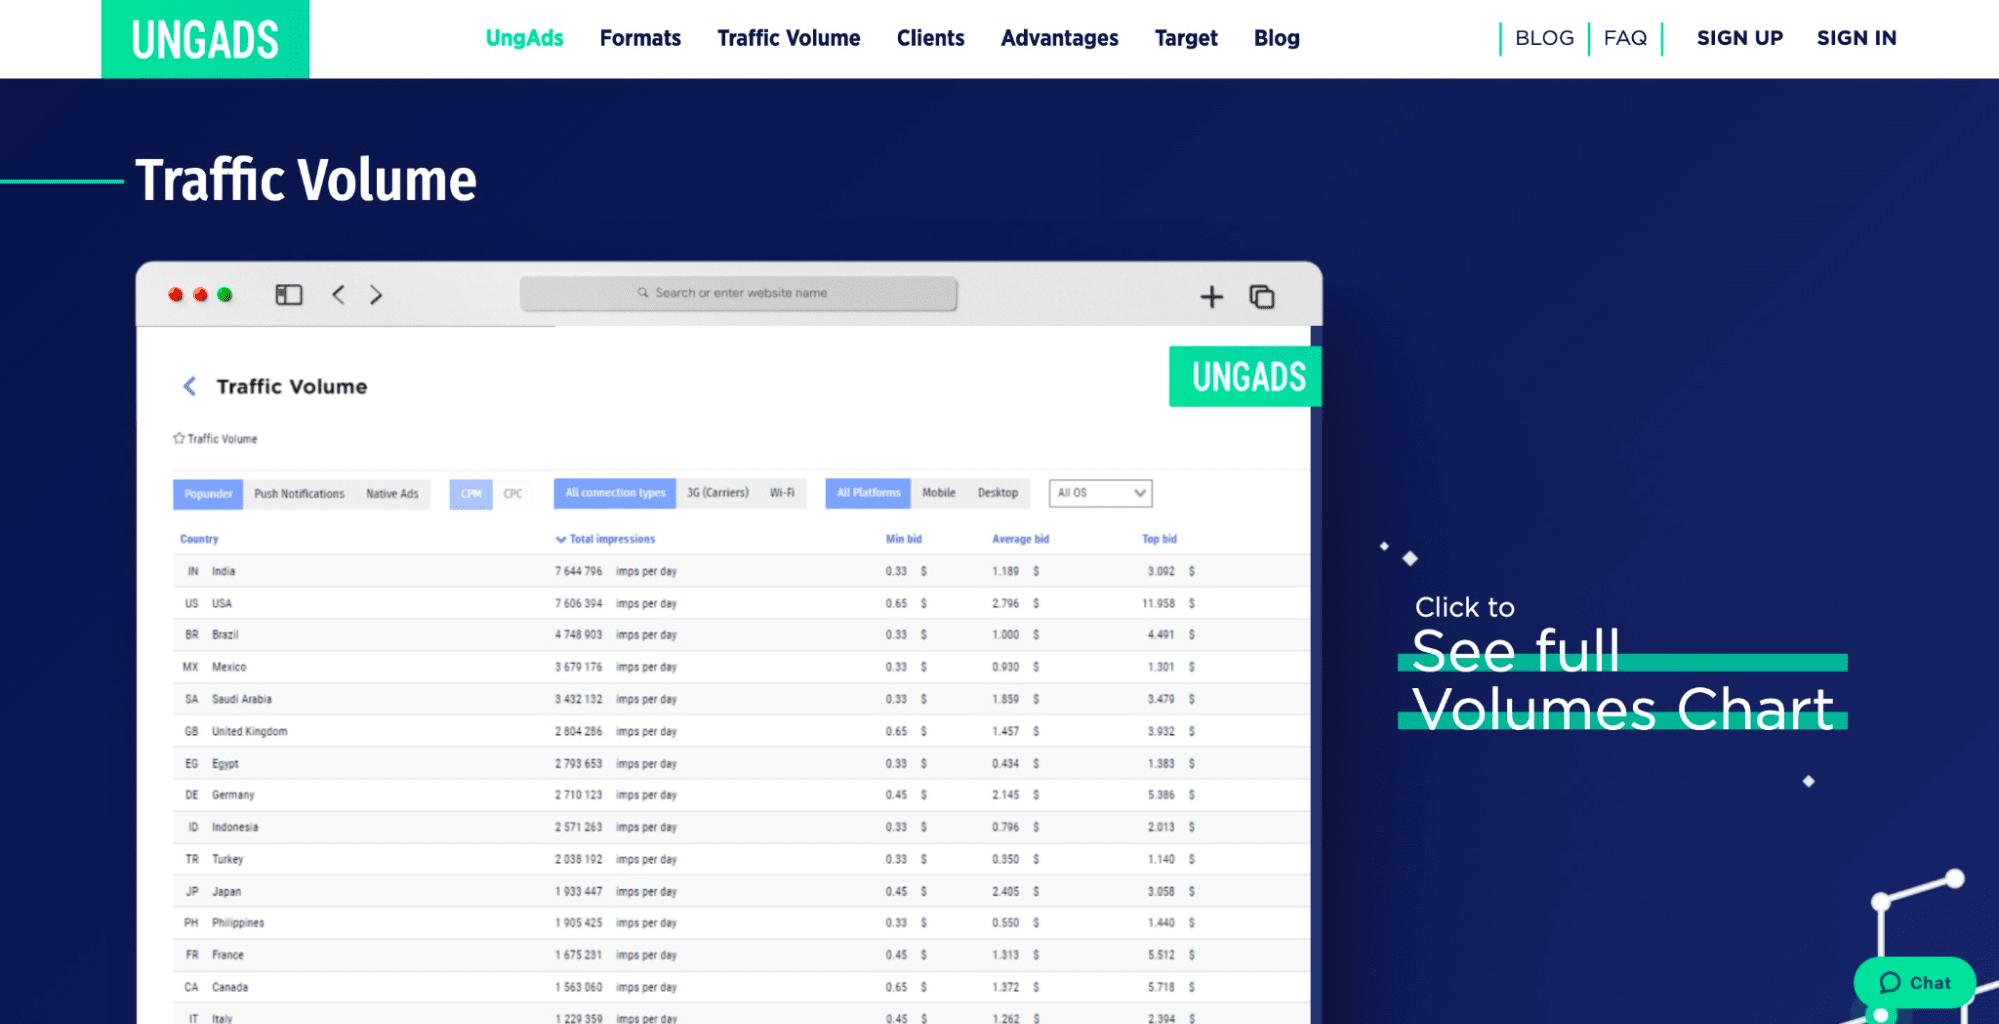Click the UNGADS logo in the header
Viewport: 1999px width, 1024px height.
[205, 39]
